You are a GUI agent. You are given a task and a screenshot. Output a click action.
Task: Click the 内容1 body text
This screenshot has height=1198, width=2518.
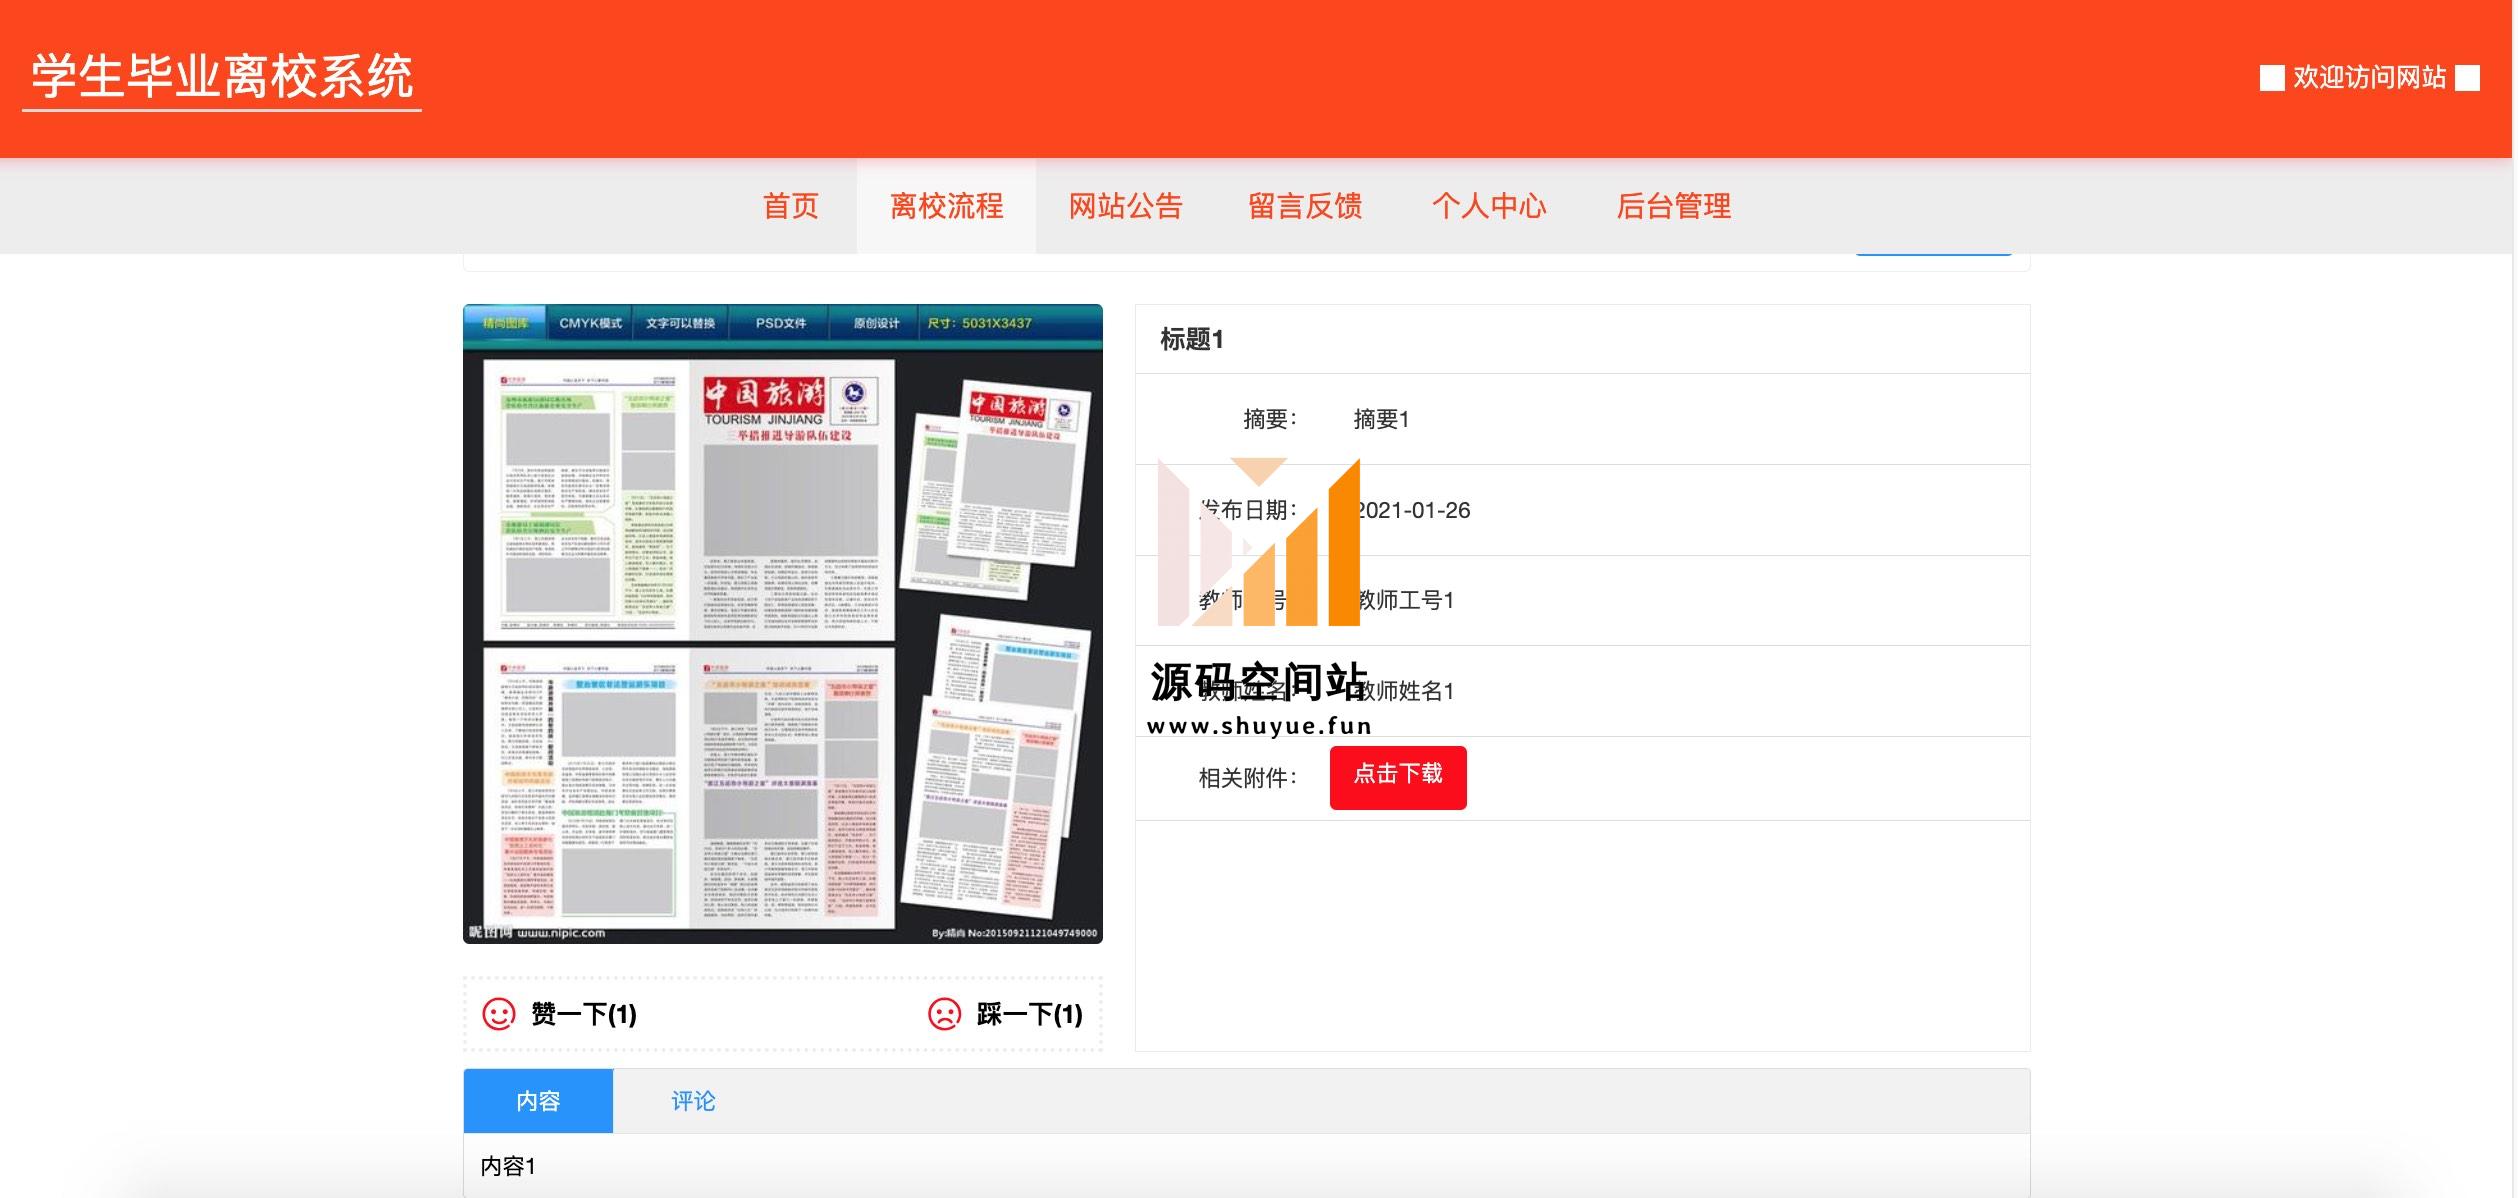click(508, 1166)
